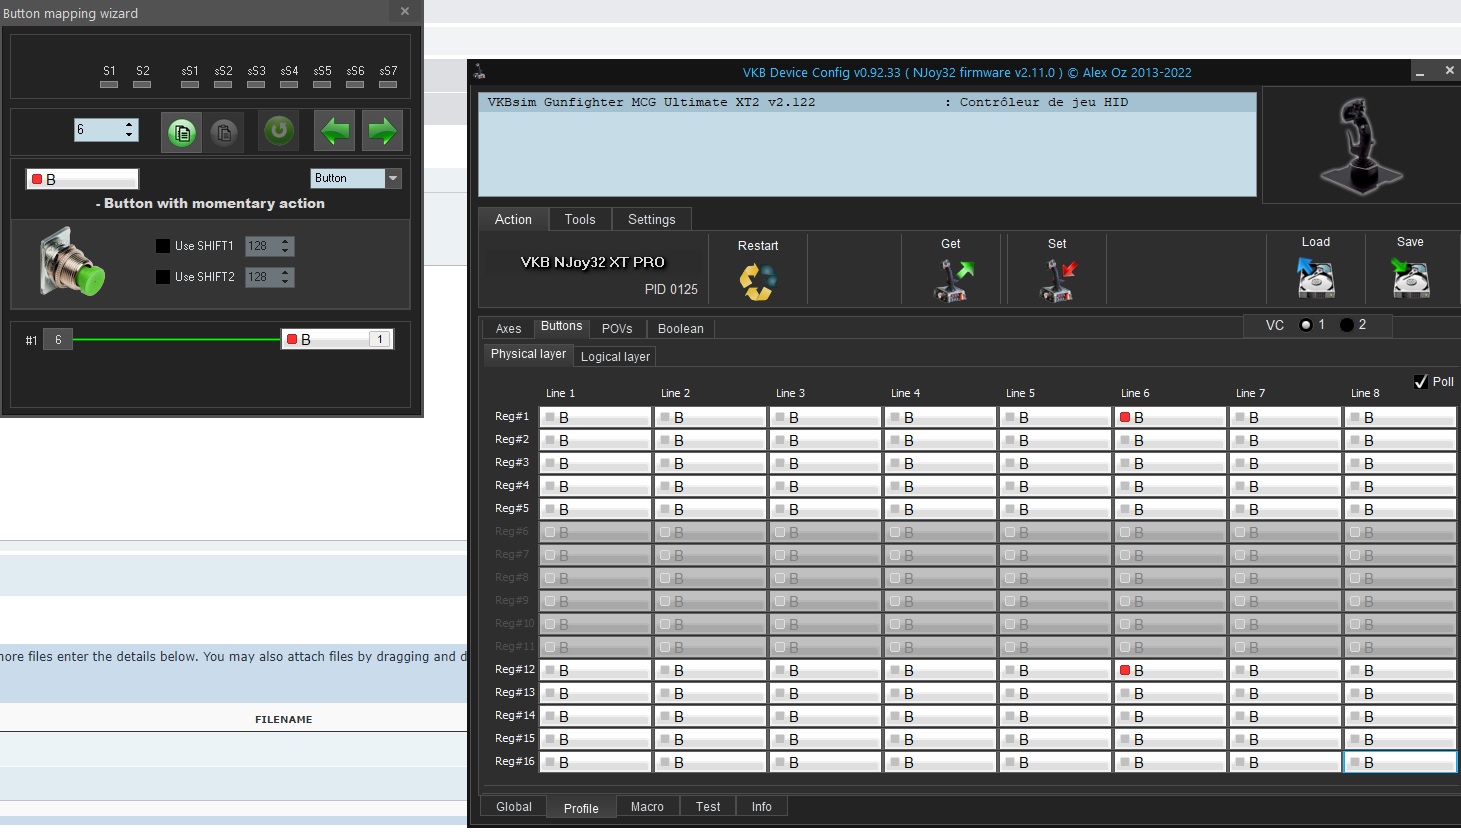Go to previous button with green left arrow
This screenshot has width=1461, height=836.
pos(335,131)
